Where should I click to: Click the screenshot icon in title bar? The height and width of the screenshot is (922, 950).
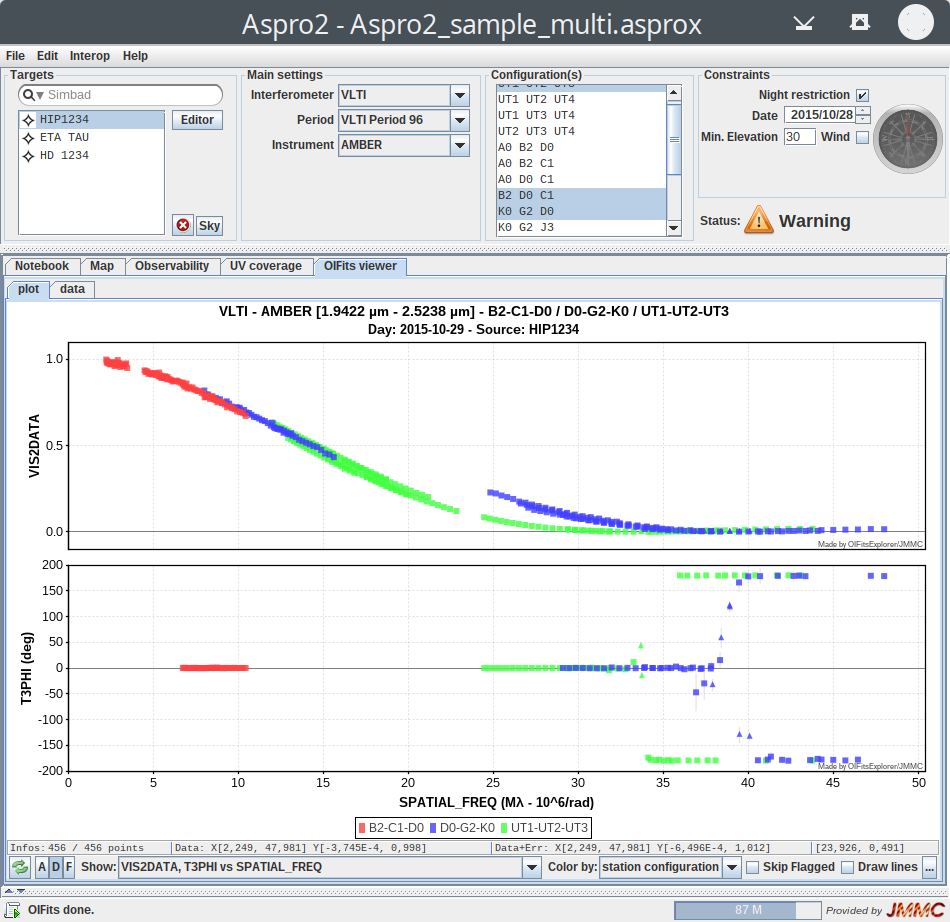(860, 22)
